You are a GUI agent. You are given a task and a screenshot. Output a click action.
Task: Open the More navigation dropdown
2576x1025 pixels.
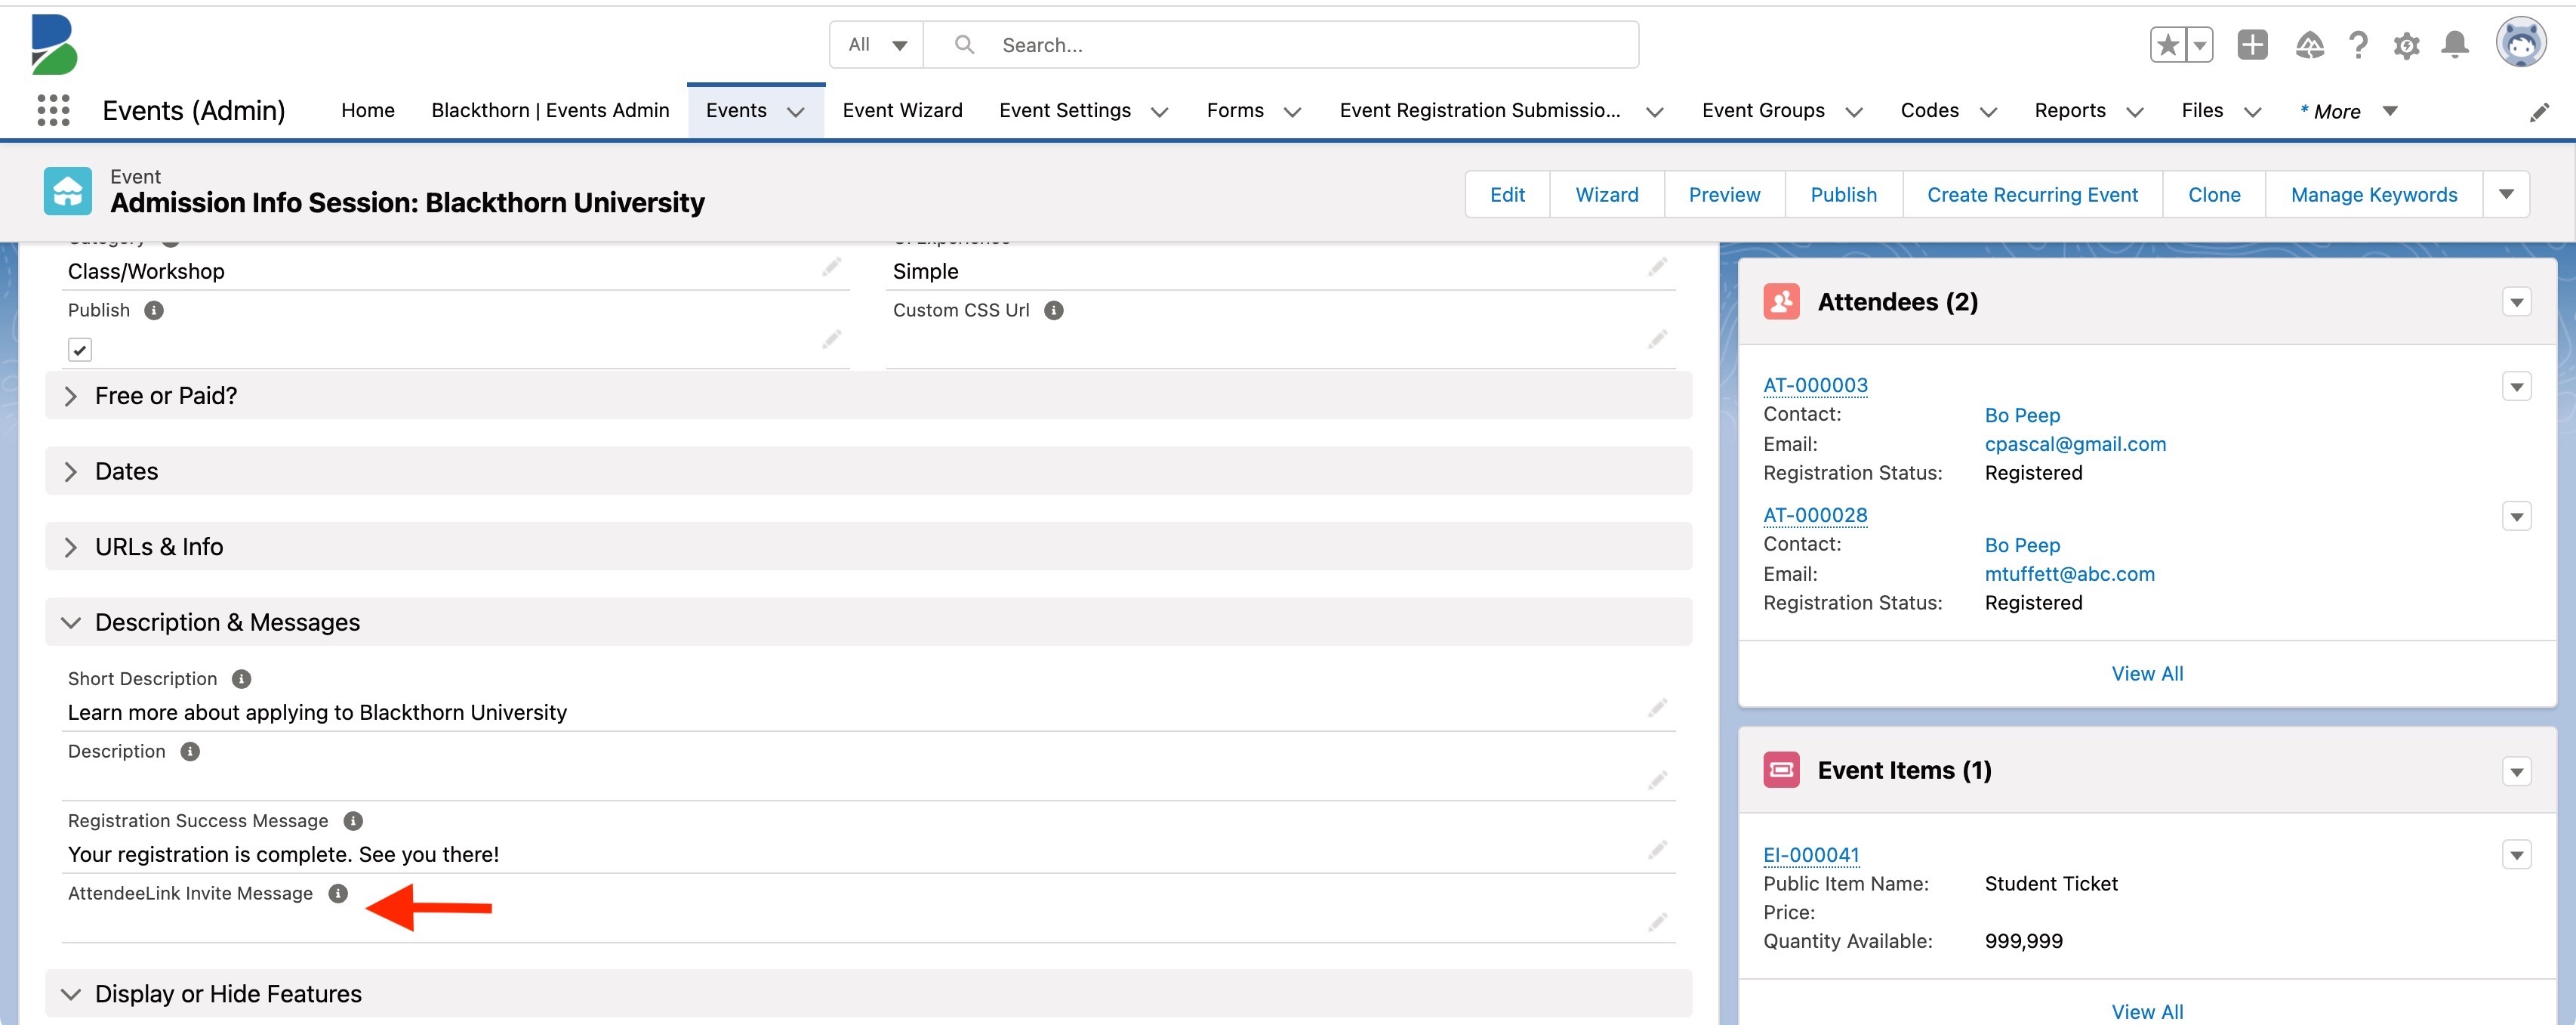[2348, 111]
